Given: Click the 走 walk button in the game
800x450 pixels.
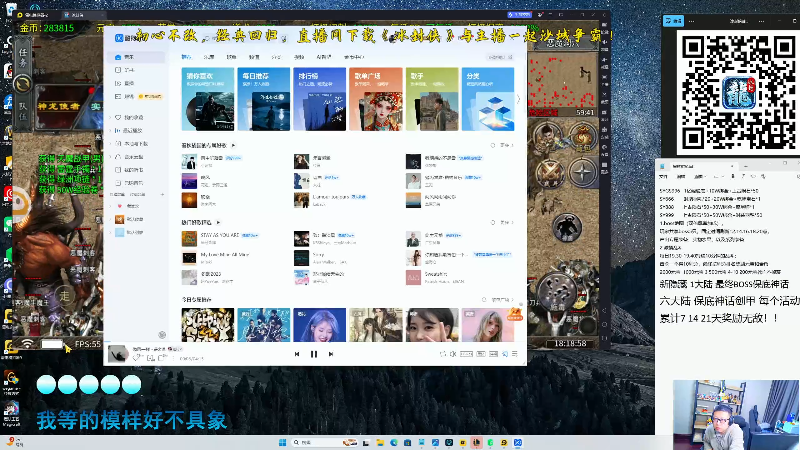Looking at the screenshot, I should point(65,295).
